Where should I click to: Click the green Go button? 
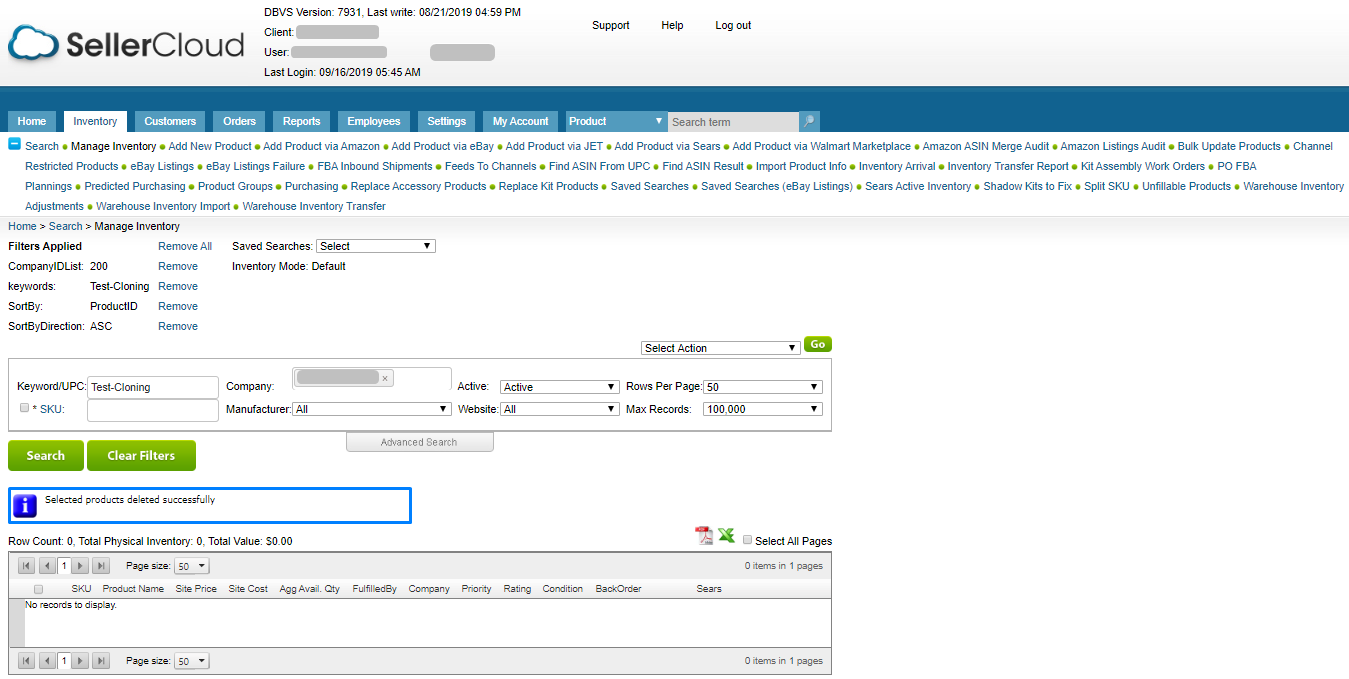click(x=818, y=344)
